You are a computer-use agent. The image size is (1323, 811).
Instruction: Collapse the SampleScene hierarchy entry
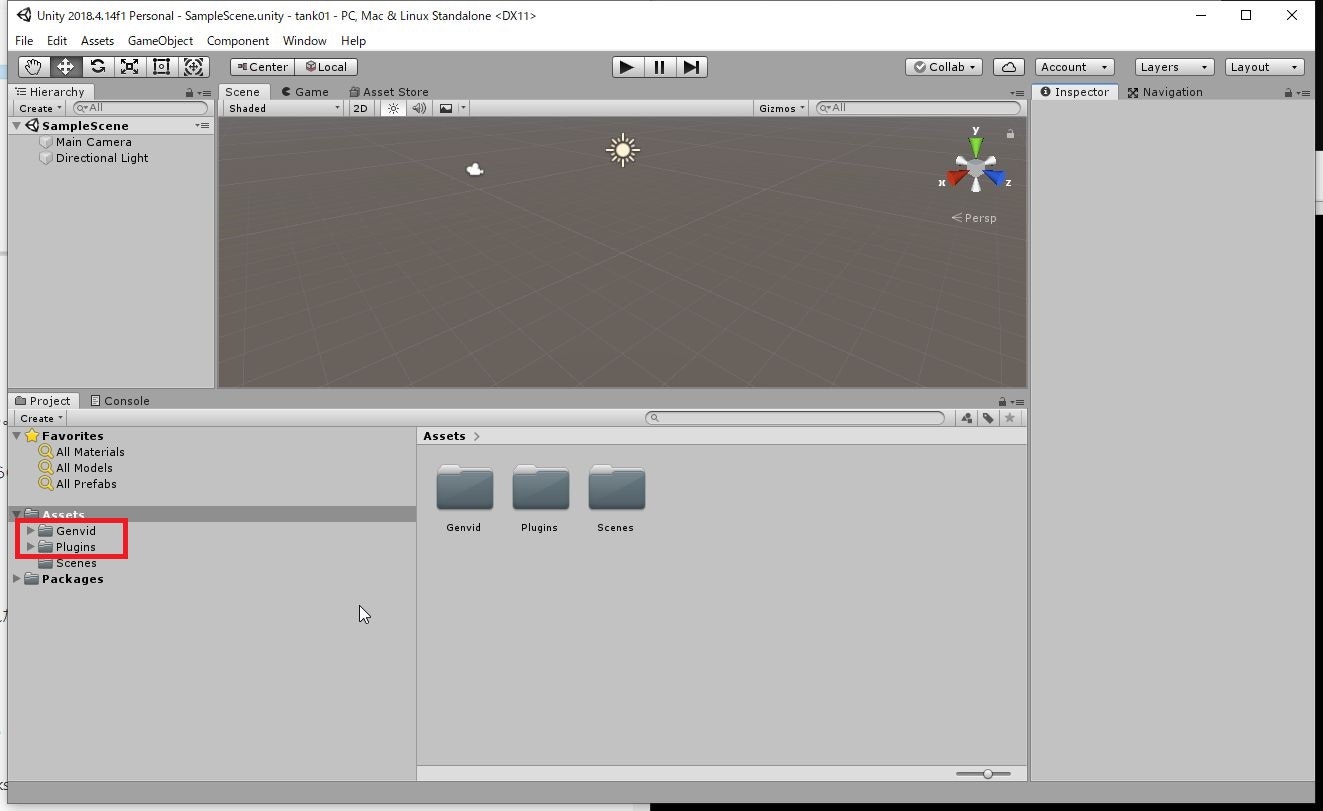pyautogui.click(x=18, y=126)
